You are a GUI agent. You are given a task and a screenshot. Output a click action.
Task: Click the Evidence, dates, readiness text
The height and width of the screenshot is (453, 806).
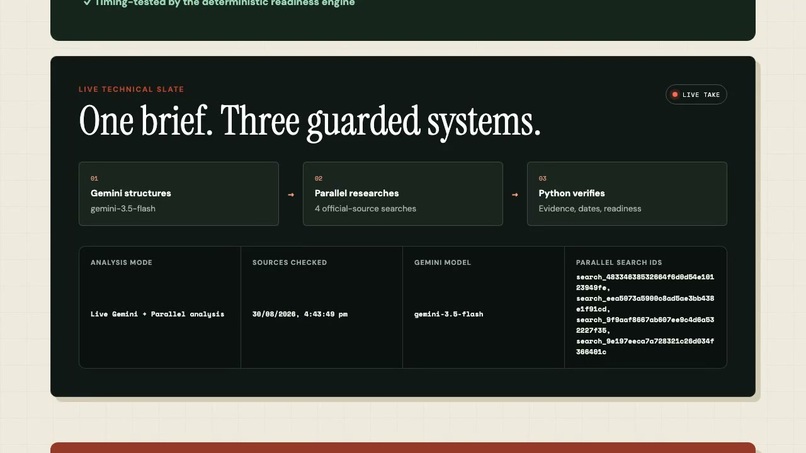590,209
